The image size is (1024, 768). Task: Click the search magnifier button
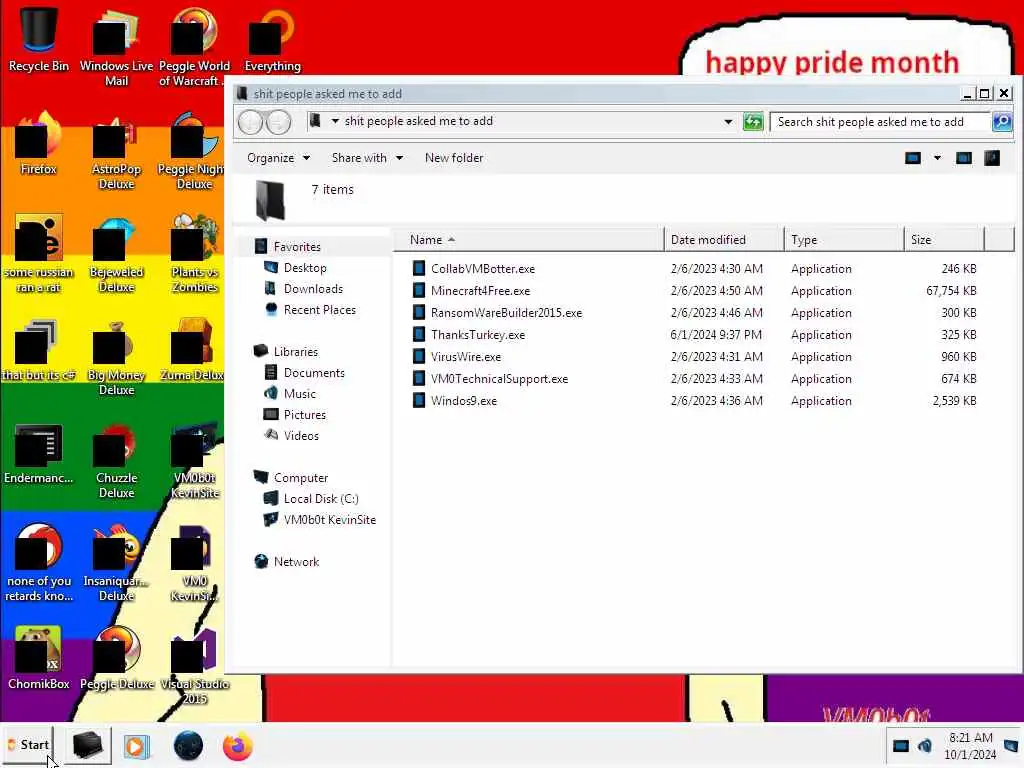[x=1002, y=121]
